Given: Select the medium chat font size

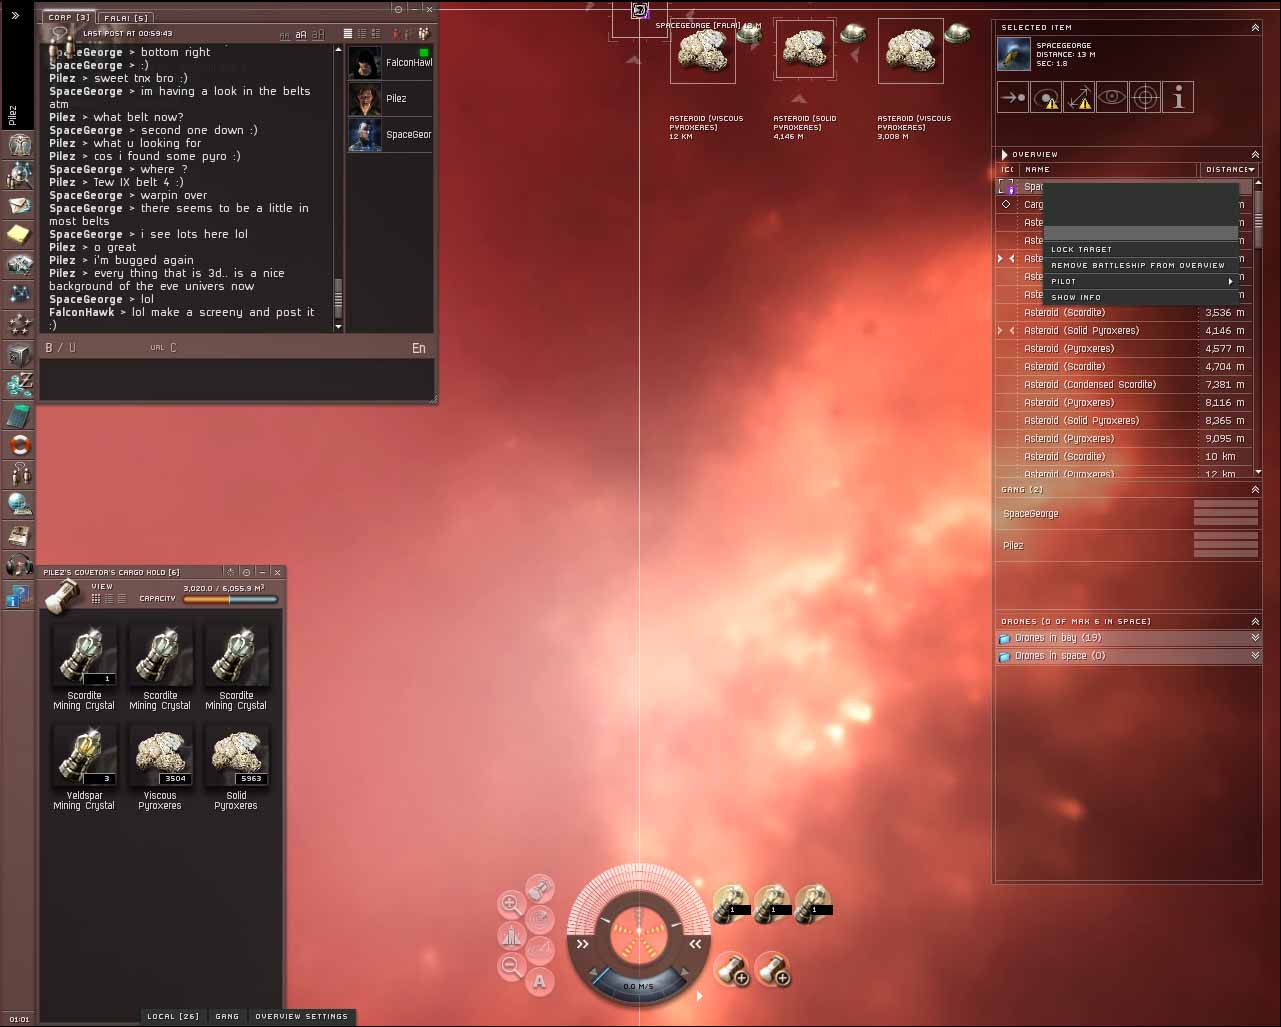Looking at the screenshot, I should [x=300, y=35].
